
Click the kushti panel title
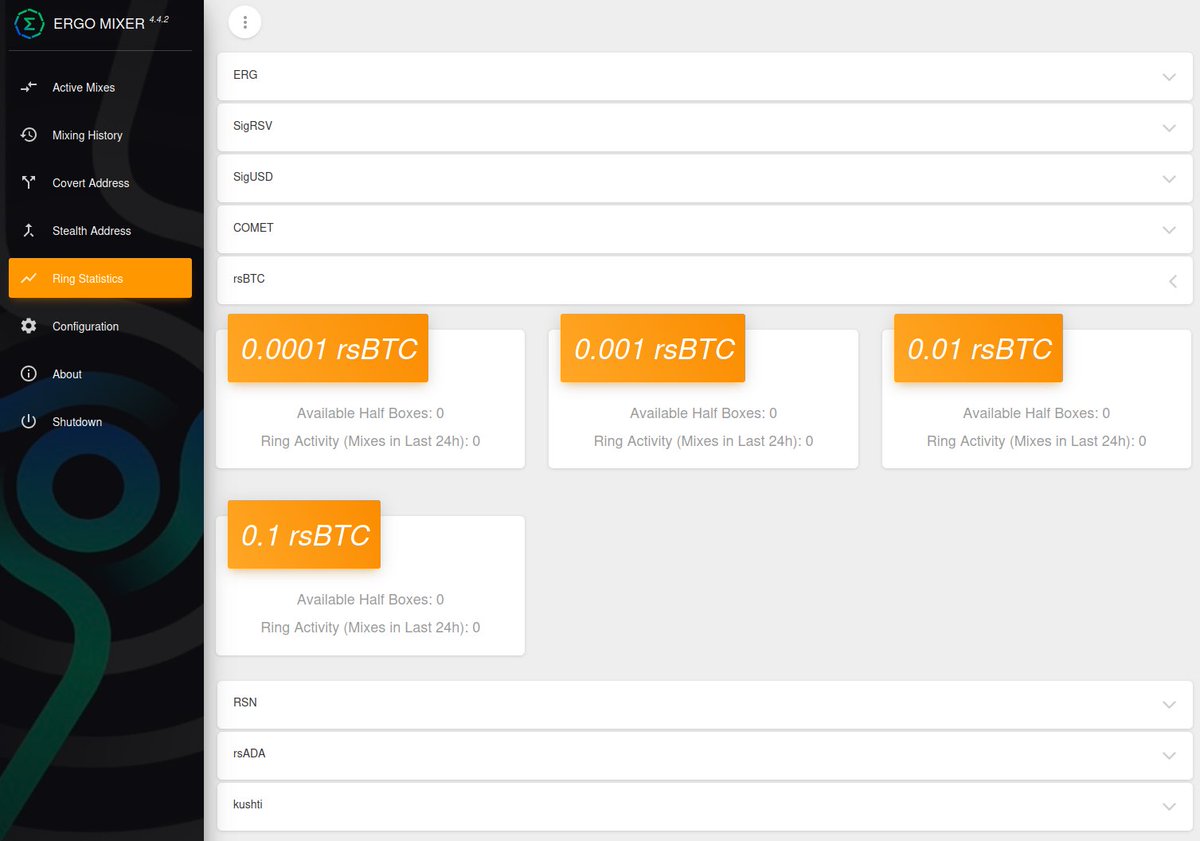(x=248, y=805)
